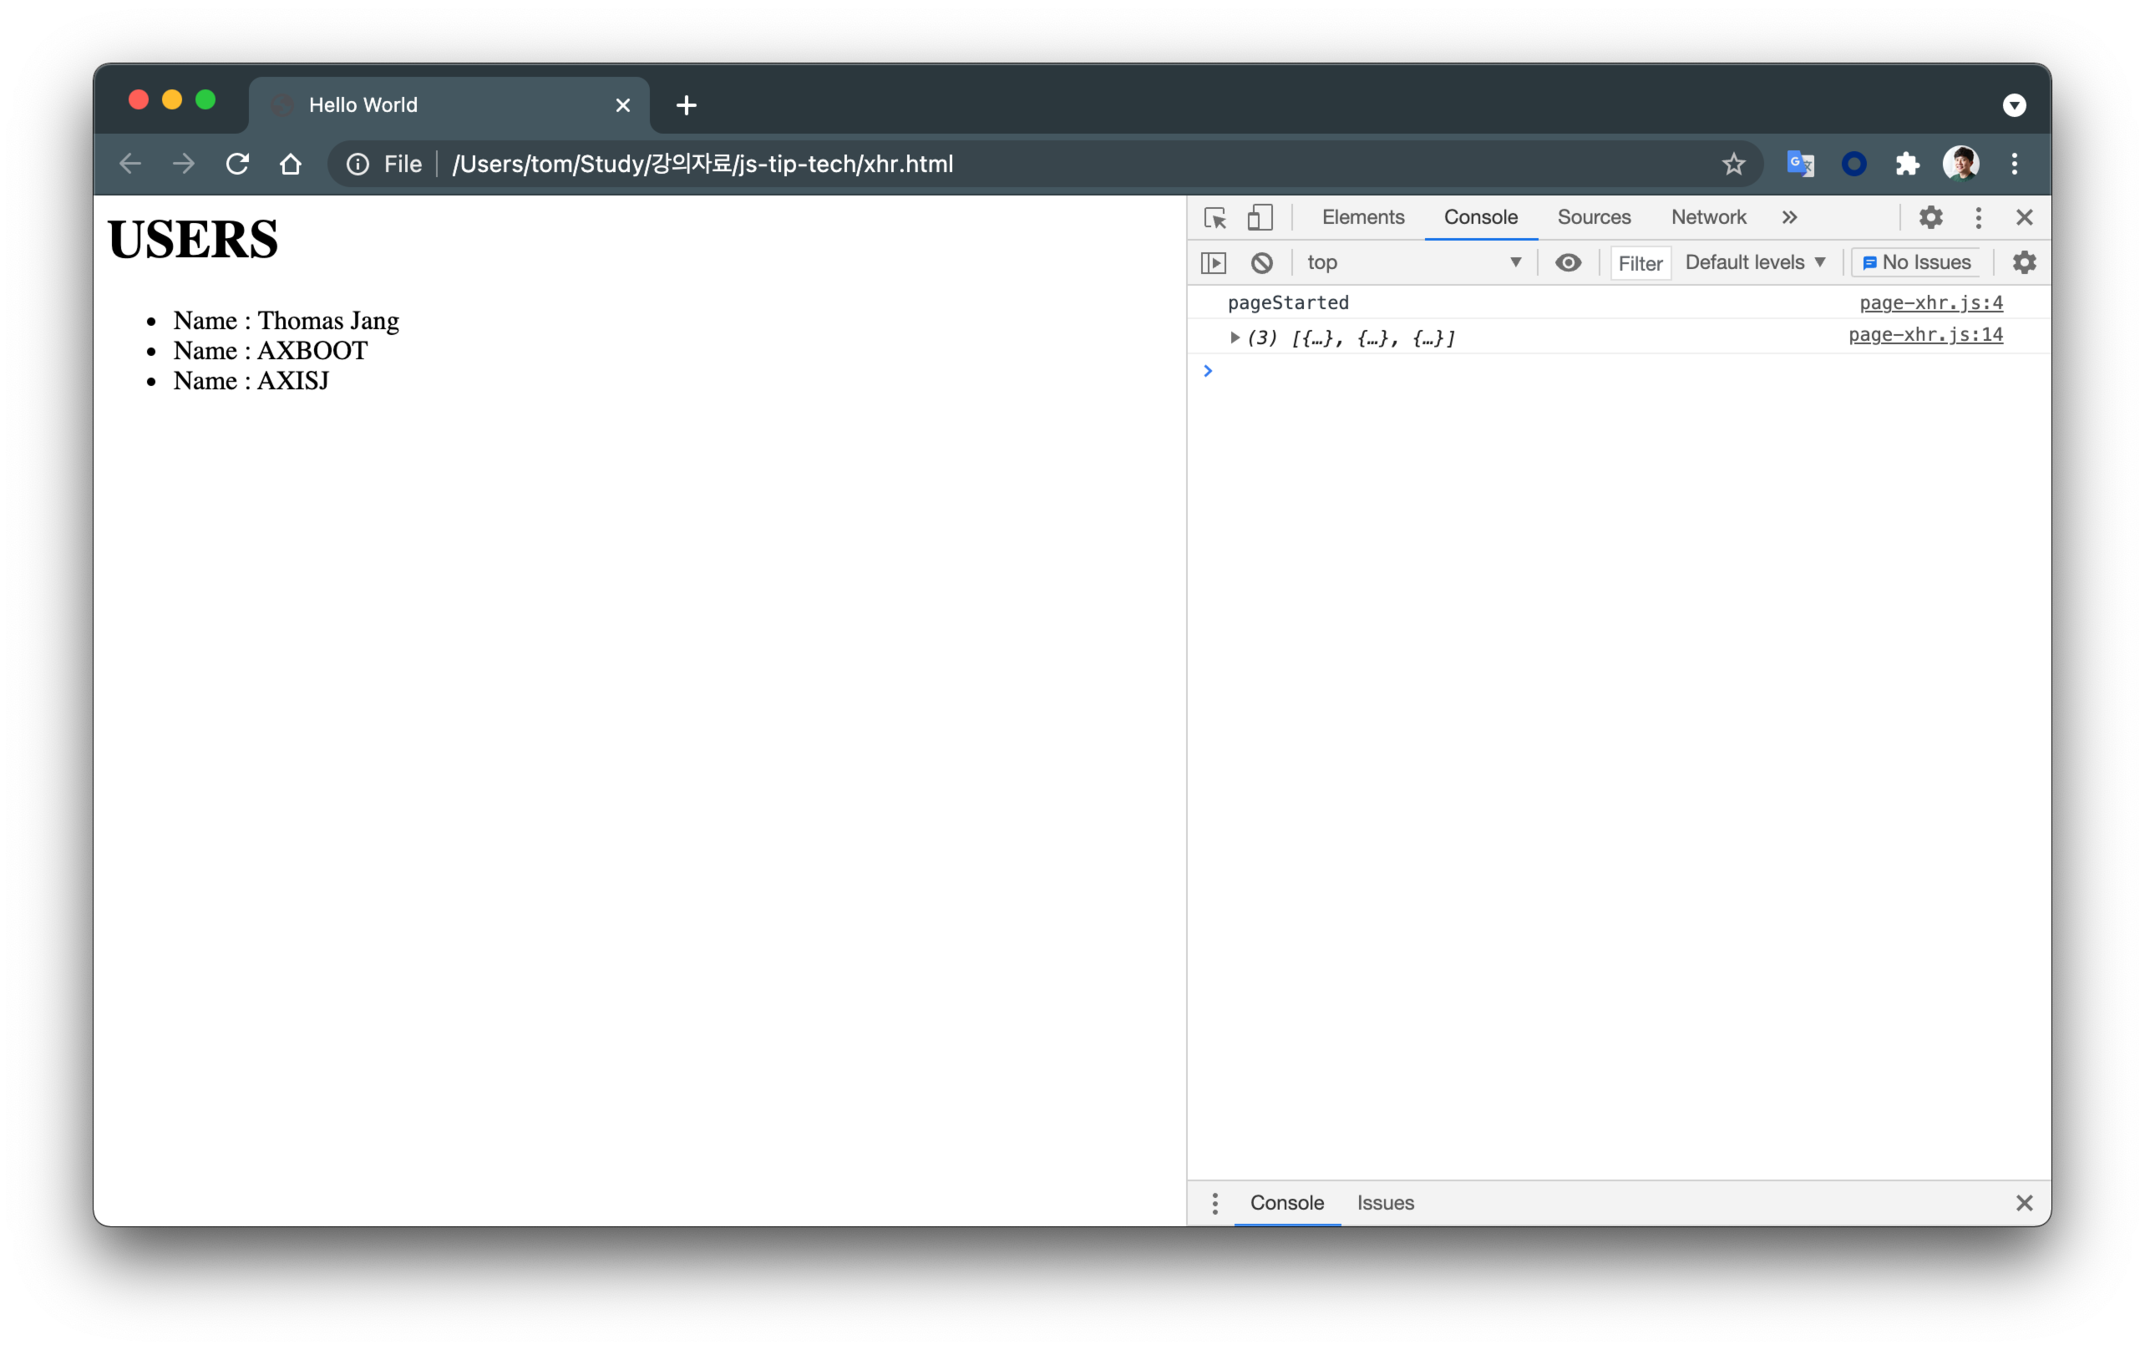2145x1350 pixels.
Task: Show the console sidebar panel
Action: click(x=1213, y=263)
